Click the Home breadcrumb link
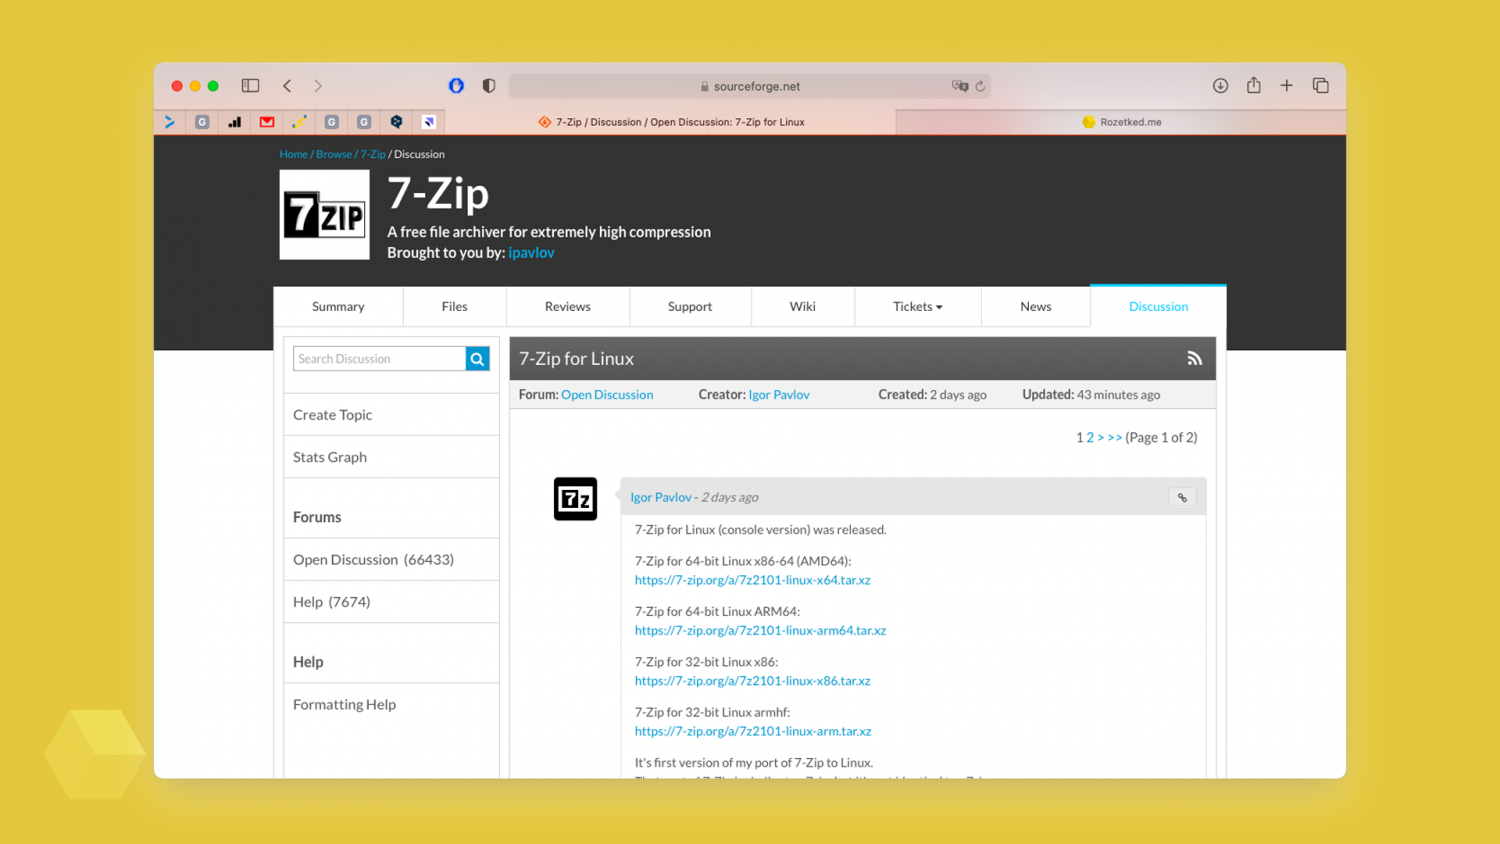 (294, 154)
